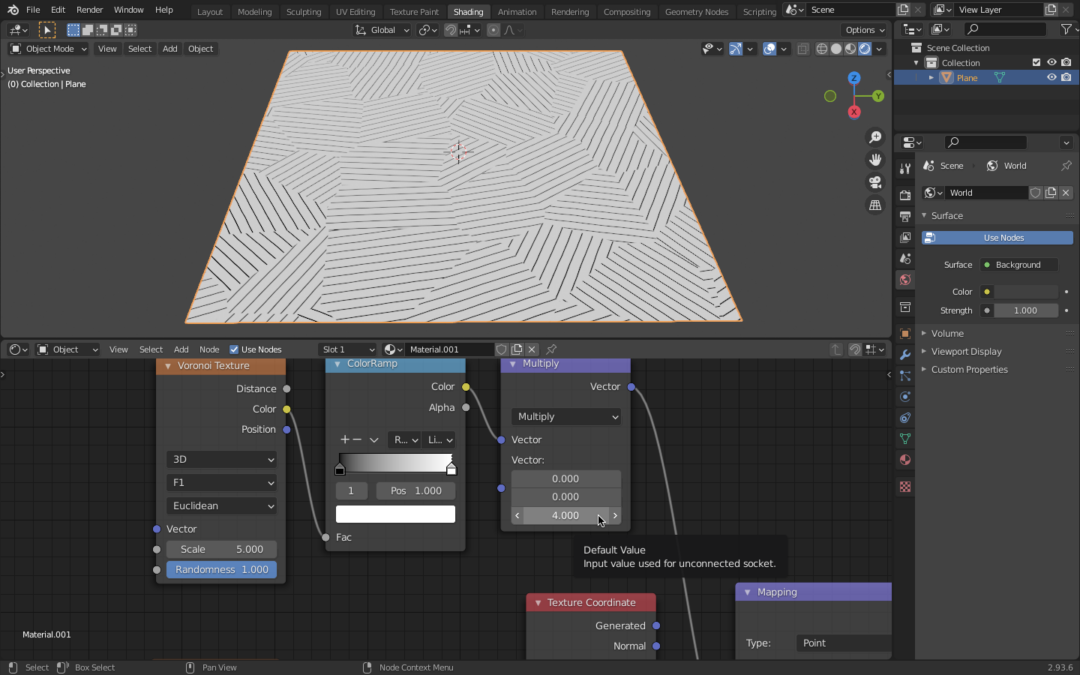
Task: Open the Render Properties tab
Action: [905, 195]
